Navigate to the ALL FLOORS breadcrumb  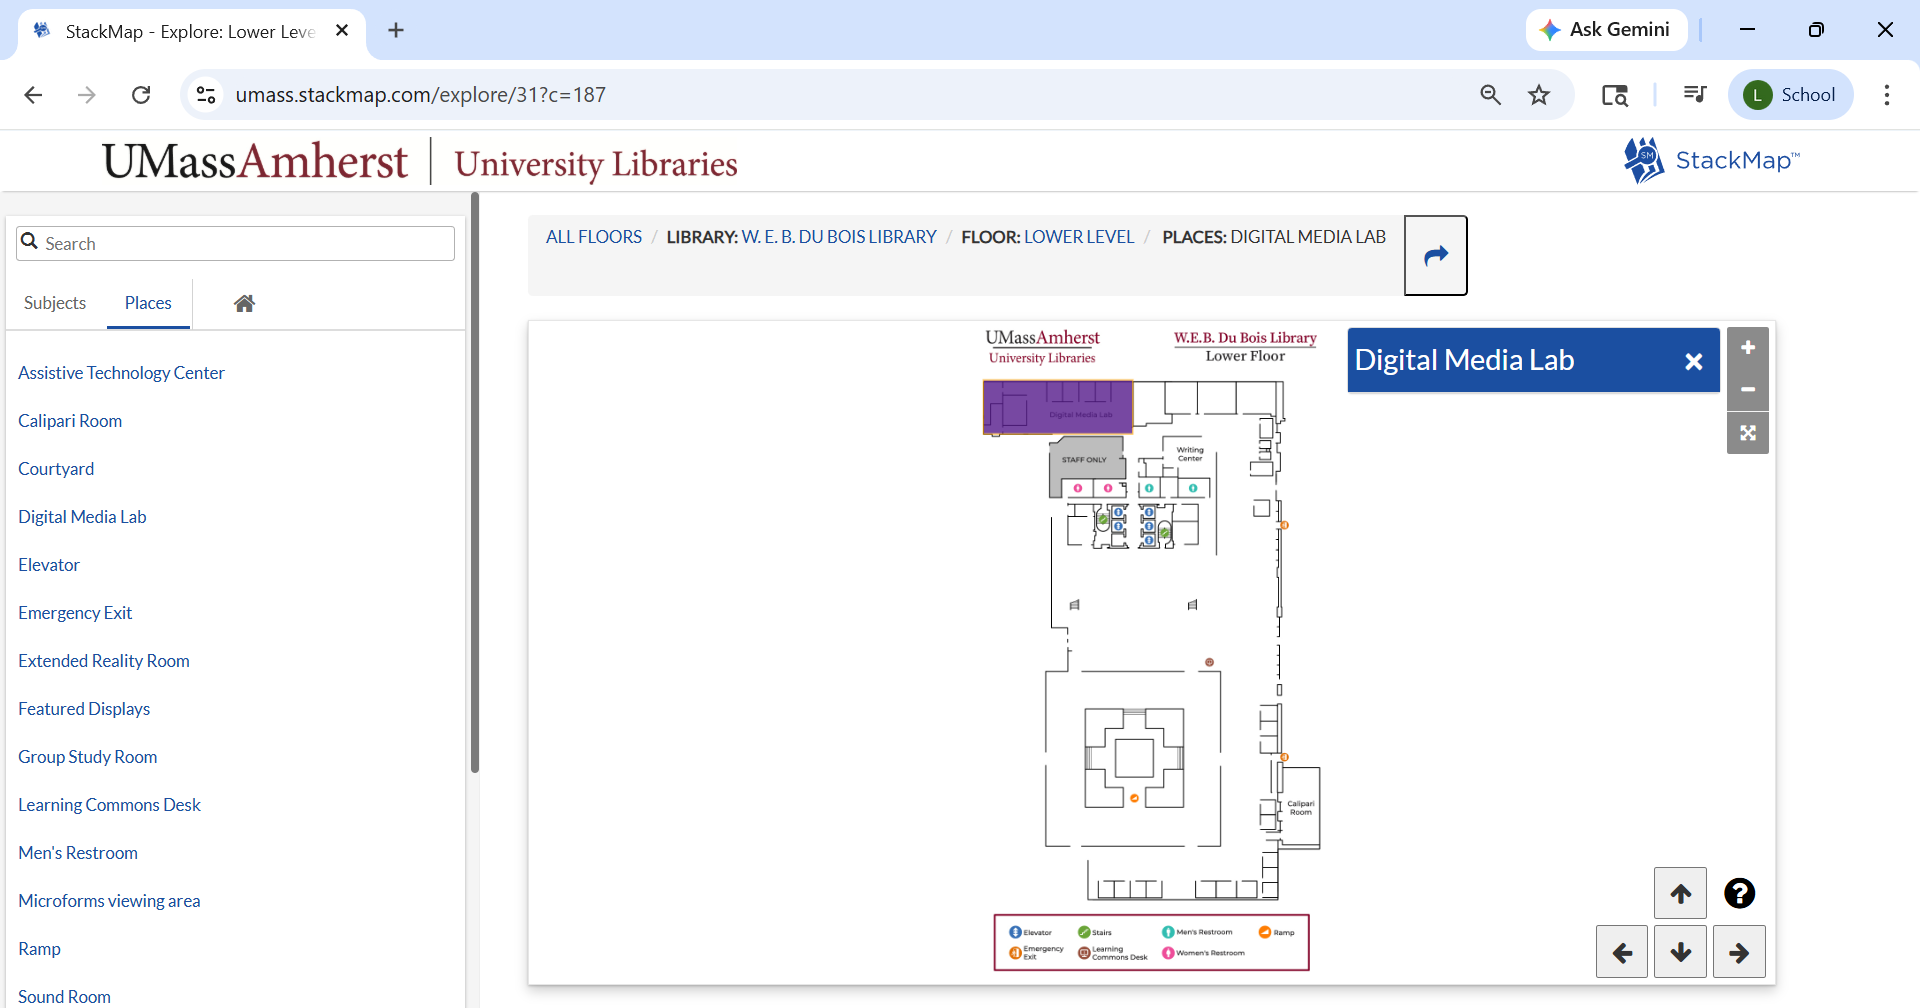593,237
